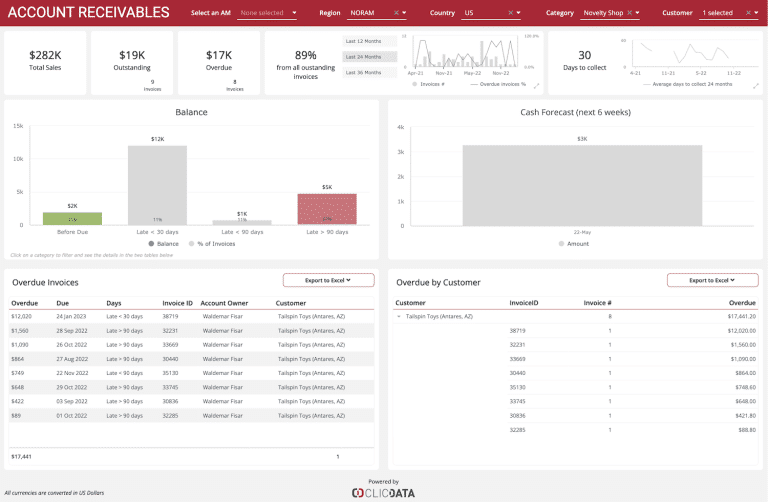This screenshot has width=768, height=502.
Task: Sort by the Due column header
Action: [x=63, y=302]
